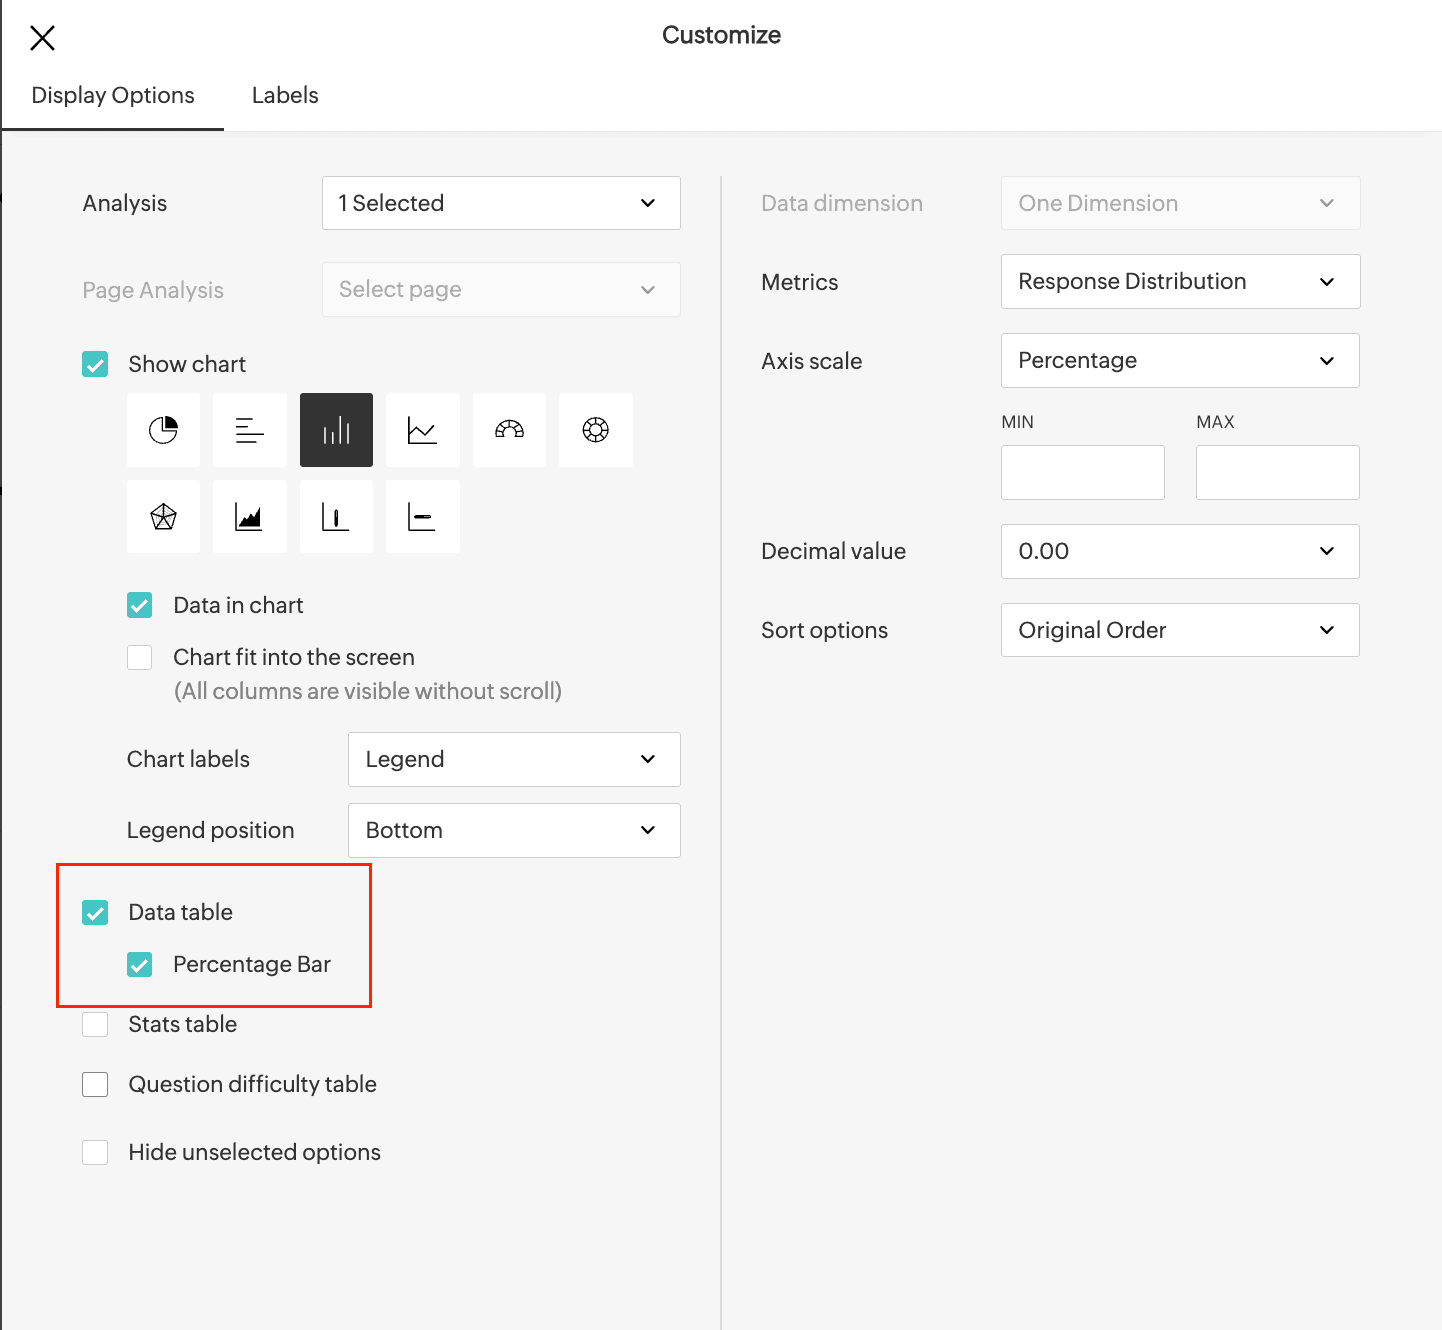Close the Customize panel
This screenshot has width=1442, height=1330.
coord(42,38)
